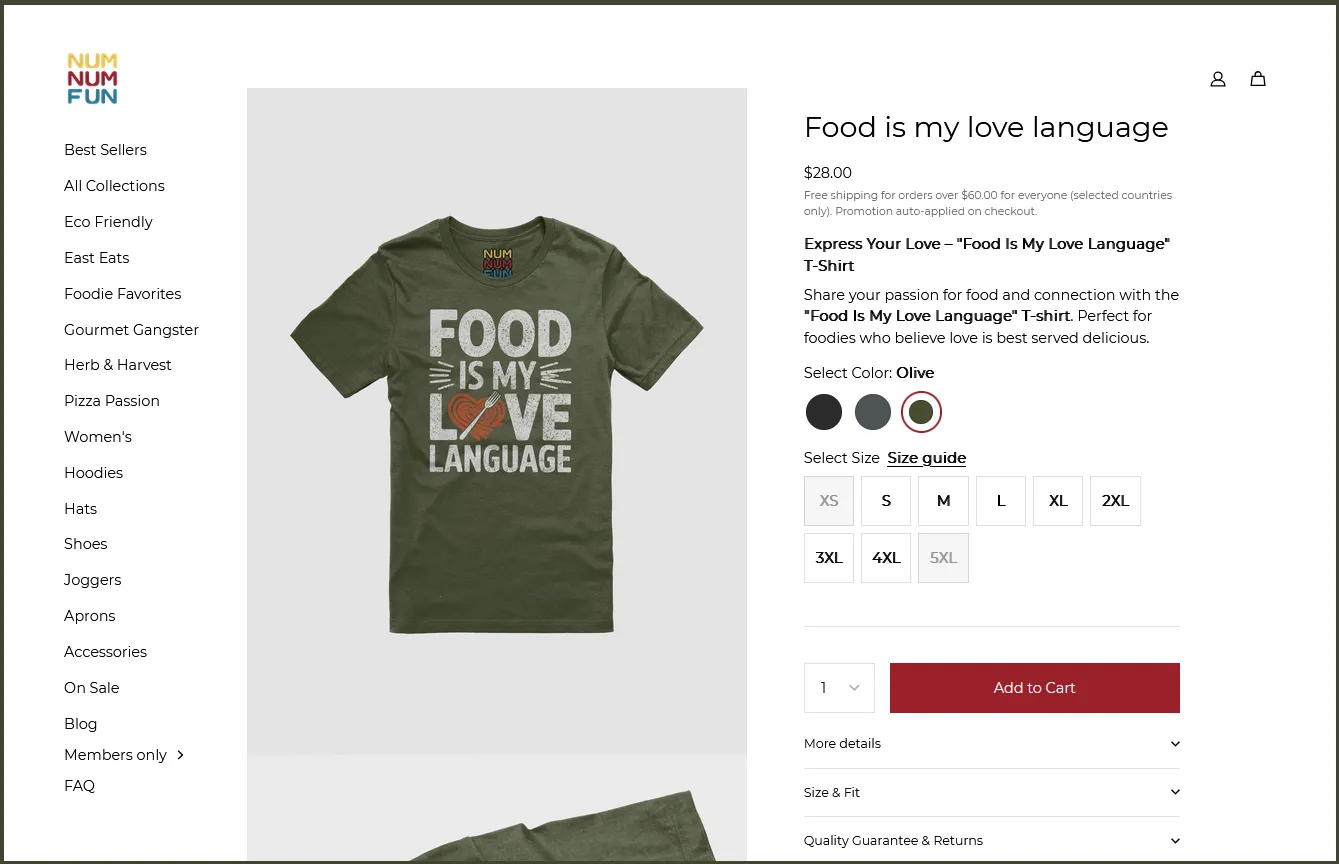Image resolution: width=1339 pixels, height=864 pixels.
Task: Navigate to the Hoodies category
Action: point(93,473)
